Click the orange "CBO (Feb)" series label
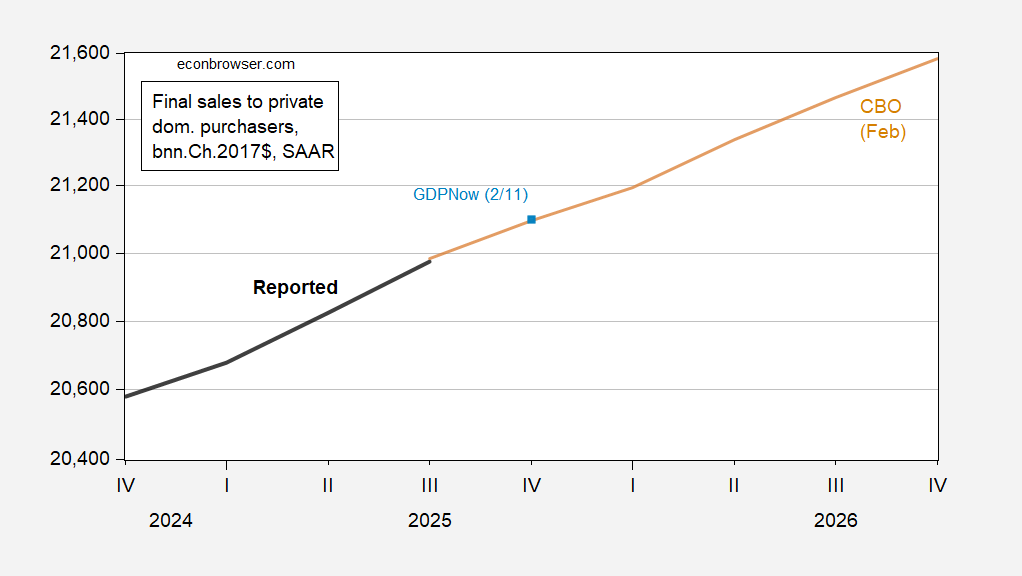Viewport: 1022px width, 576px height. (882, 119)
